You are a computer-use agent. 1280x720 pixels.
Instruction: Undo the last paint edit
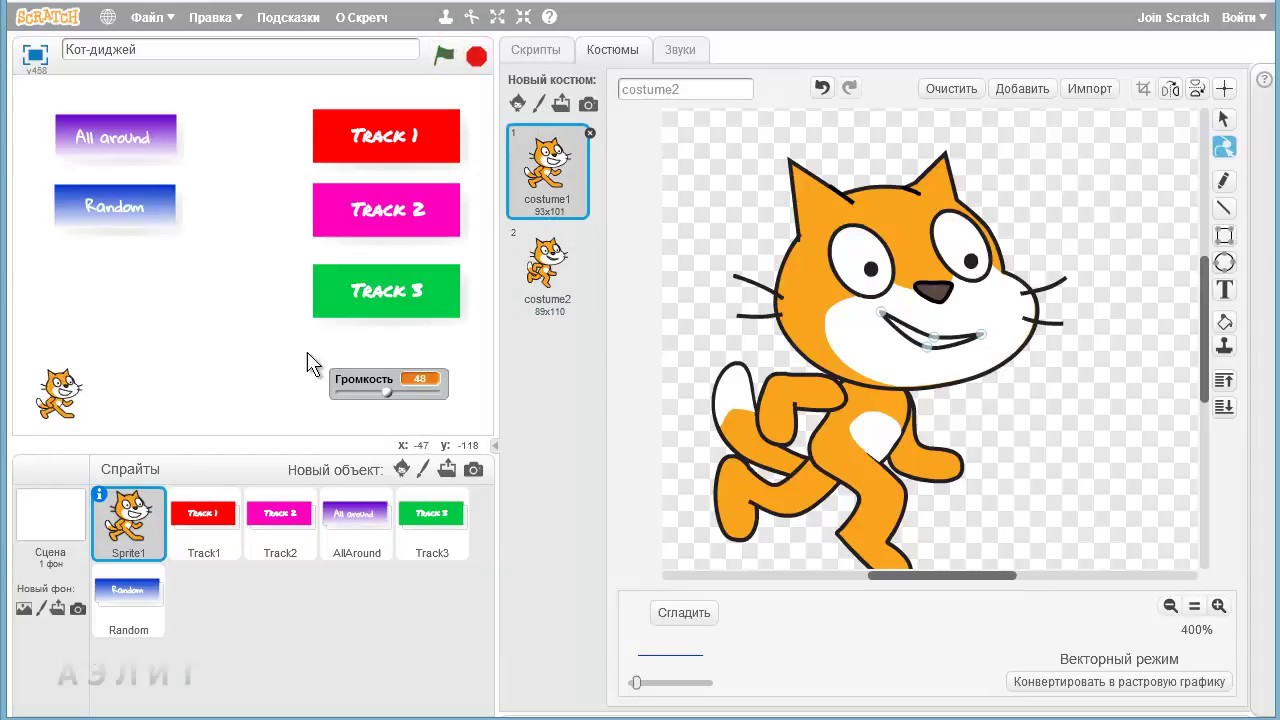click(822, 88)
